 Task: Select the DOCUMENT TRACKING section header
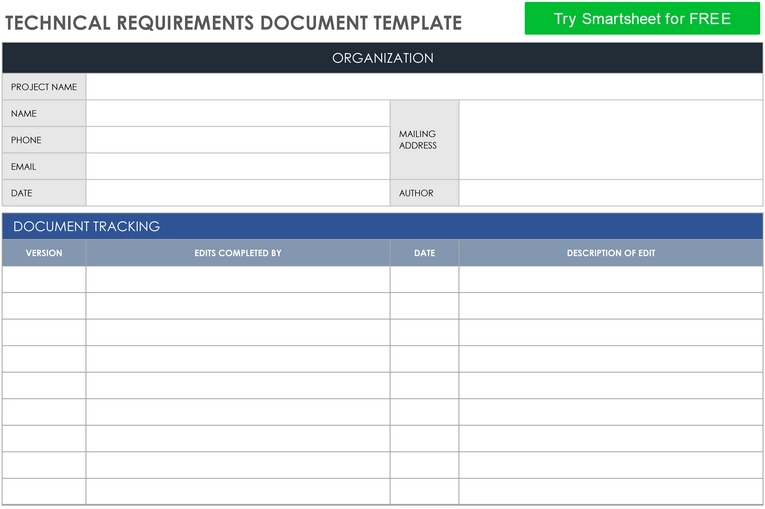pos(382,226)
